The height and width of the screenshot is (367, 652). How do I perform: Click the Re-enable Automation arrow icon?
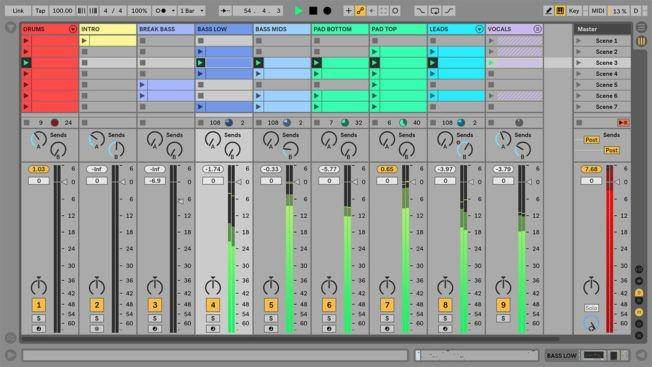tap(372, 11)
